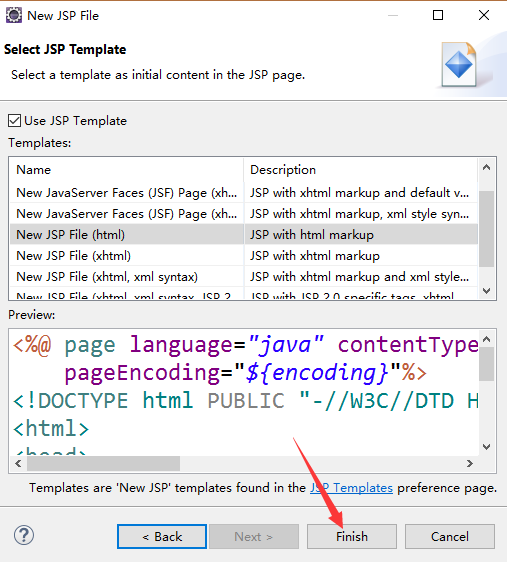Click 'JSP with xhtml markup' description cell

point(361,256)
